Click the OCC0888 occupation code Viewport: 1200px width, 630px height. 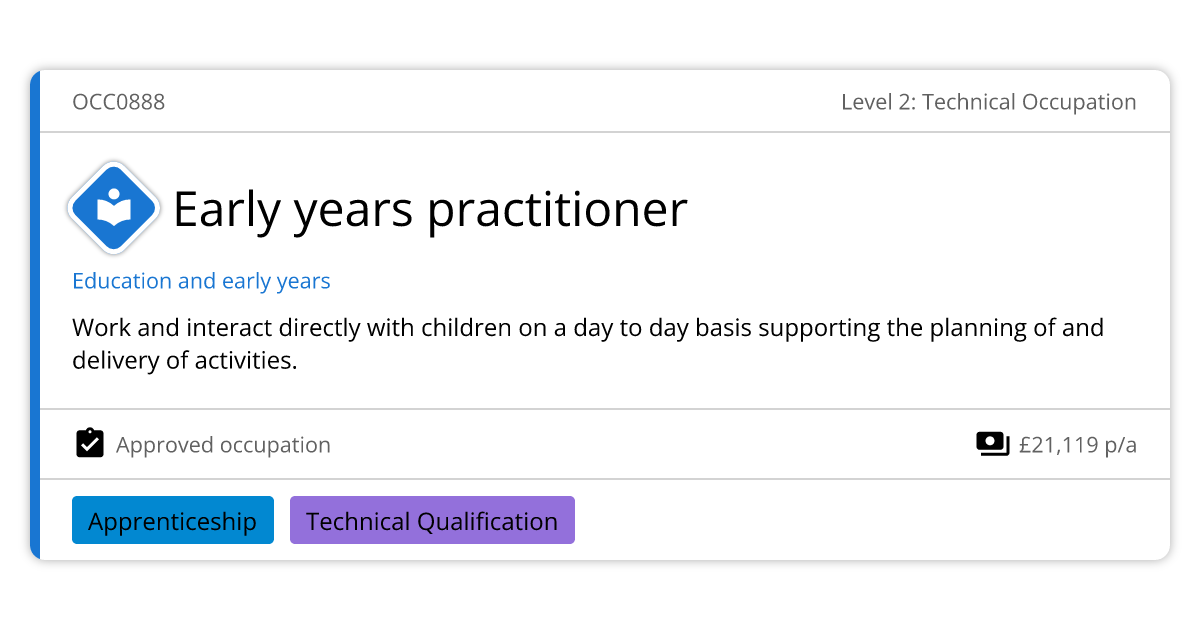pos(118,102)
